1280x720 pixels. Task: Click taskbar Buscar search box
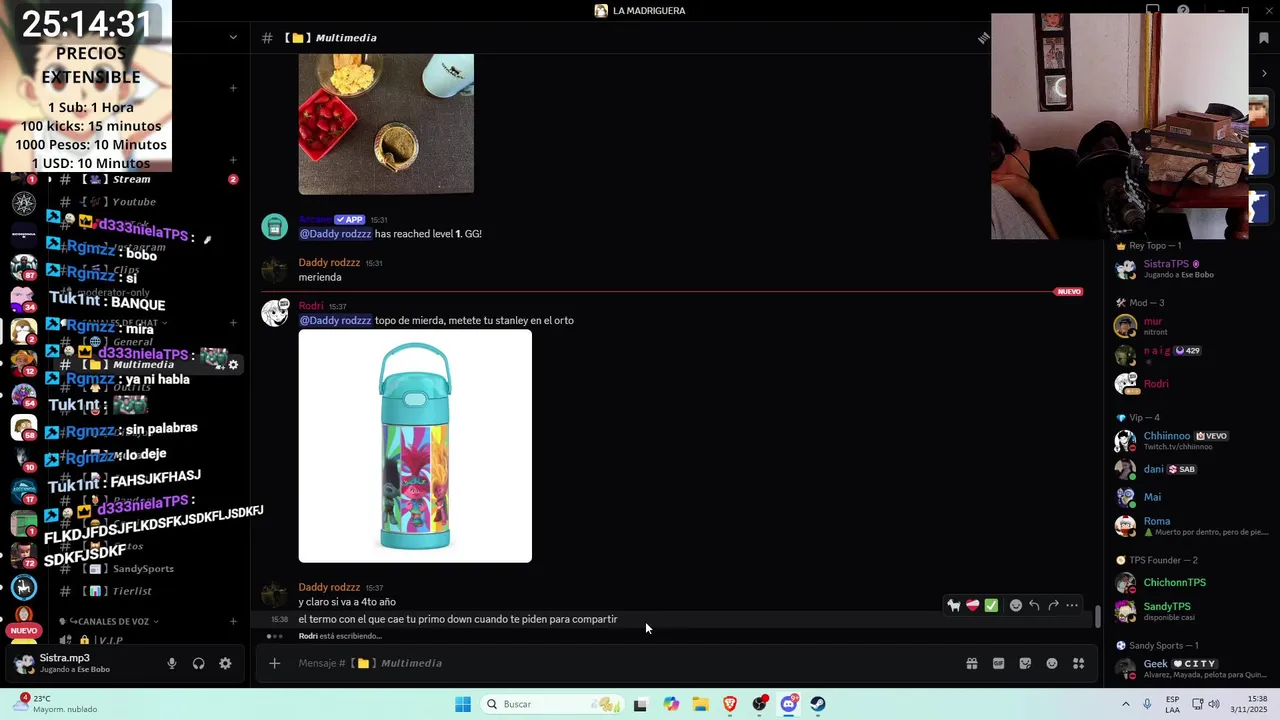(x=552, y=704)
